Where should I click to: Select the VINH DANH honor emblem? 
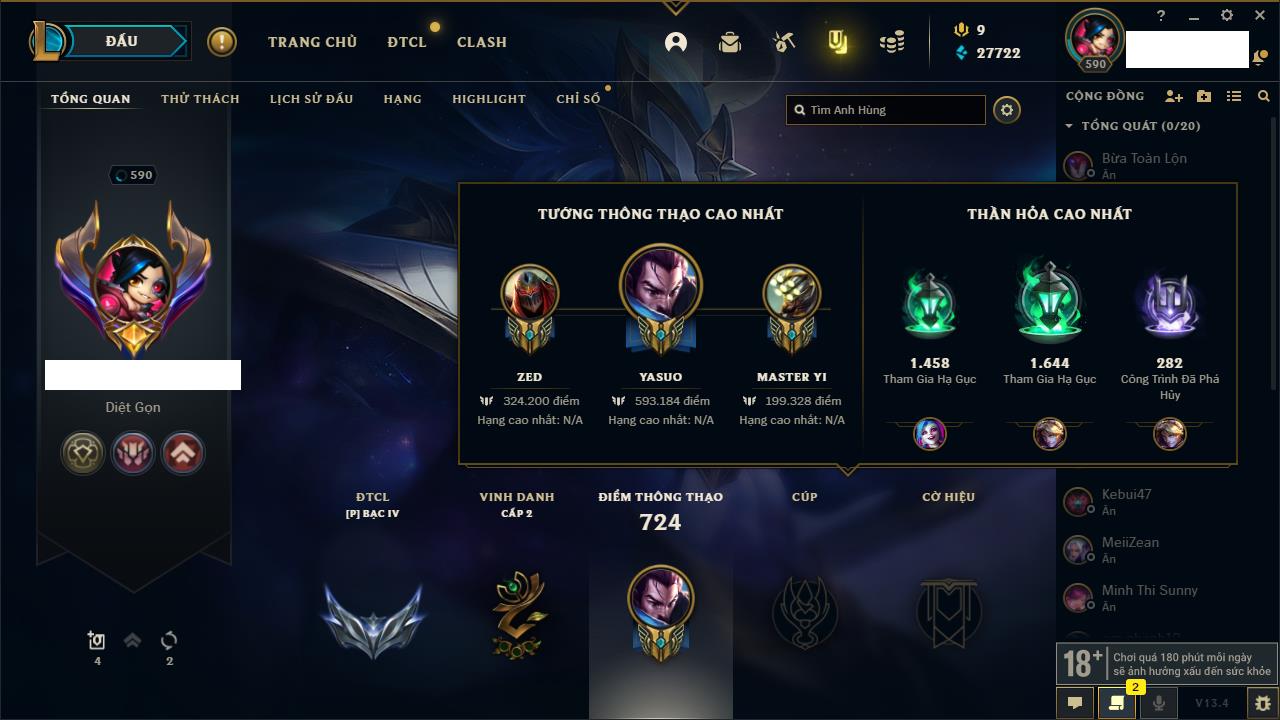click(517, 614)
